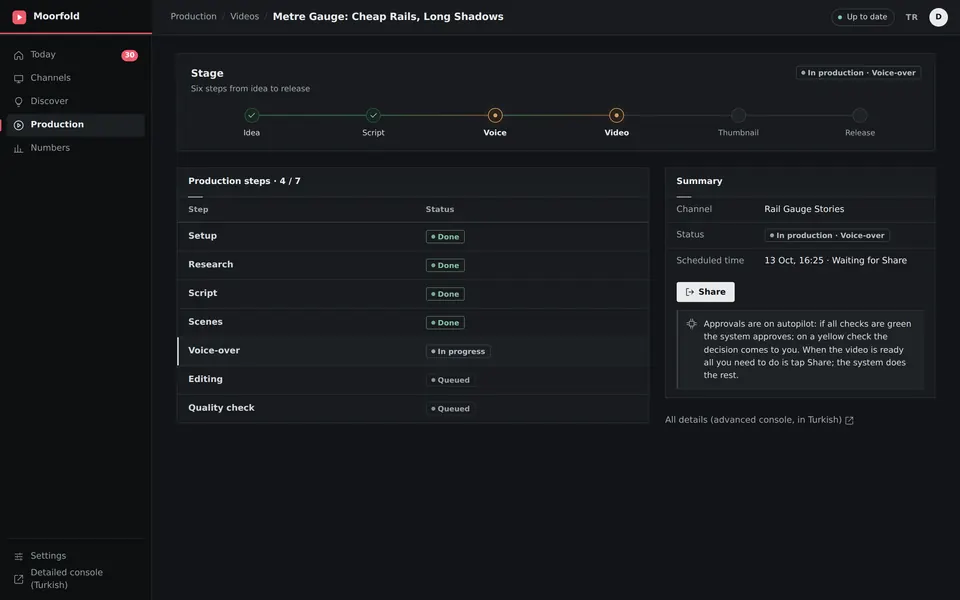The image size is (960, 600).
Task: Click the Rail Gauge Stories channel name
Action: (804, 209)
